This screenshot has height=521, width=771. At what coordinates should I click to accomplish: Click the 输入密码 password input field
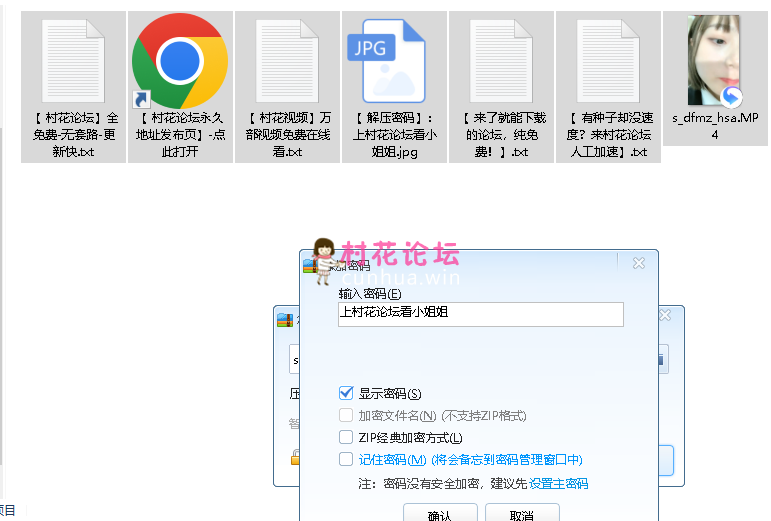pos(480,314)
